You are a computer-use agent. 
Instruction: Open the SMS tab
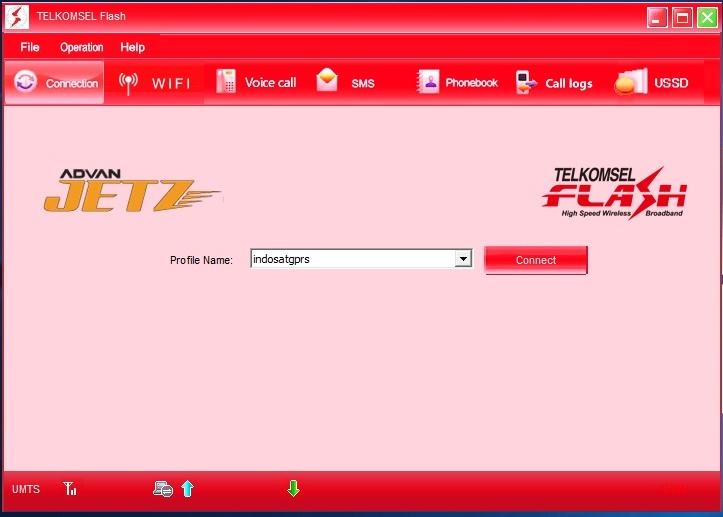click(346, 83)
